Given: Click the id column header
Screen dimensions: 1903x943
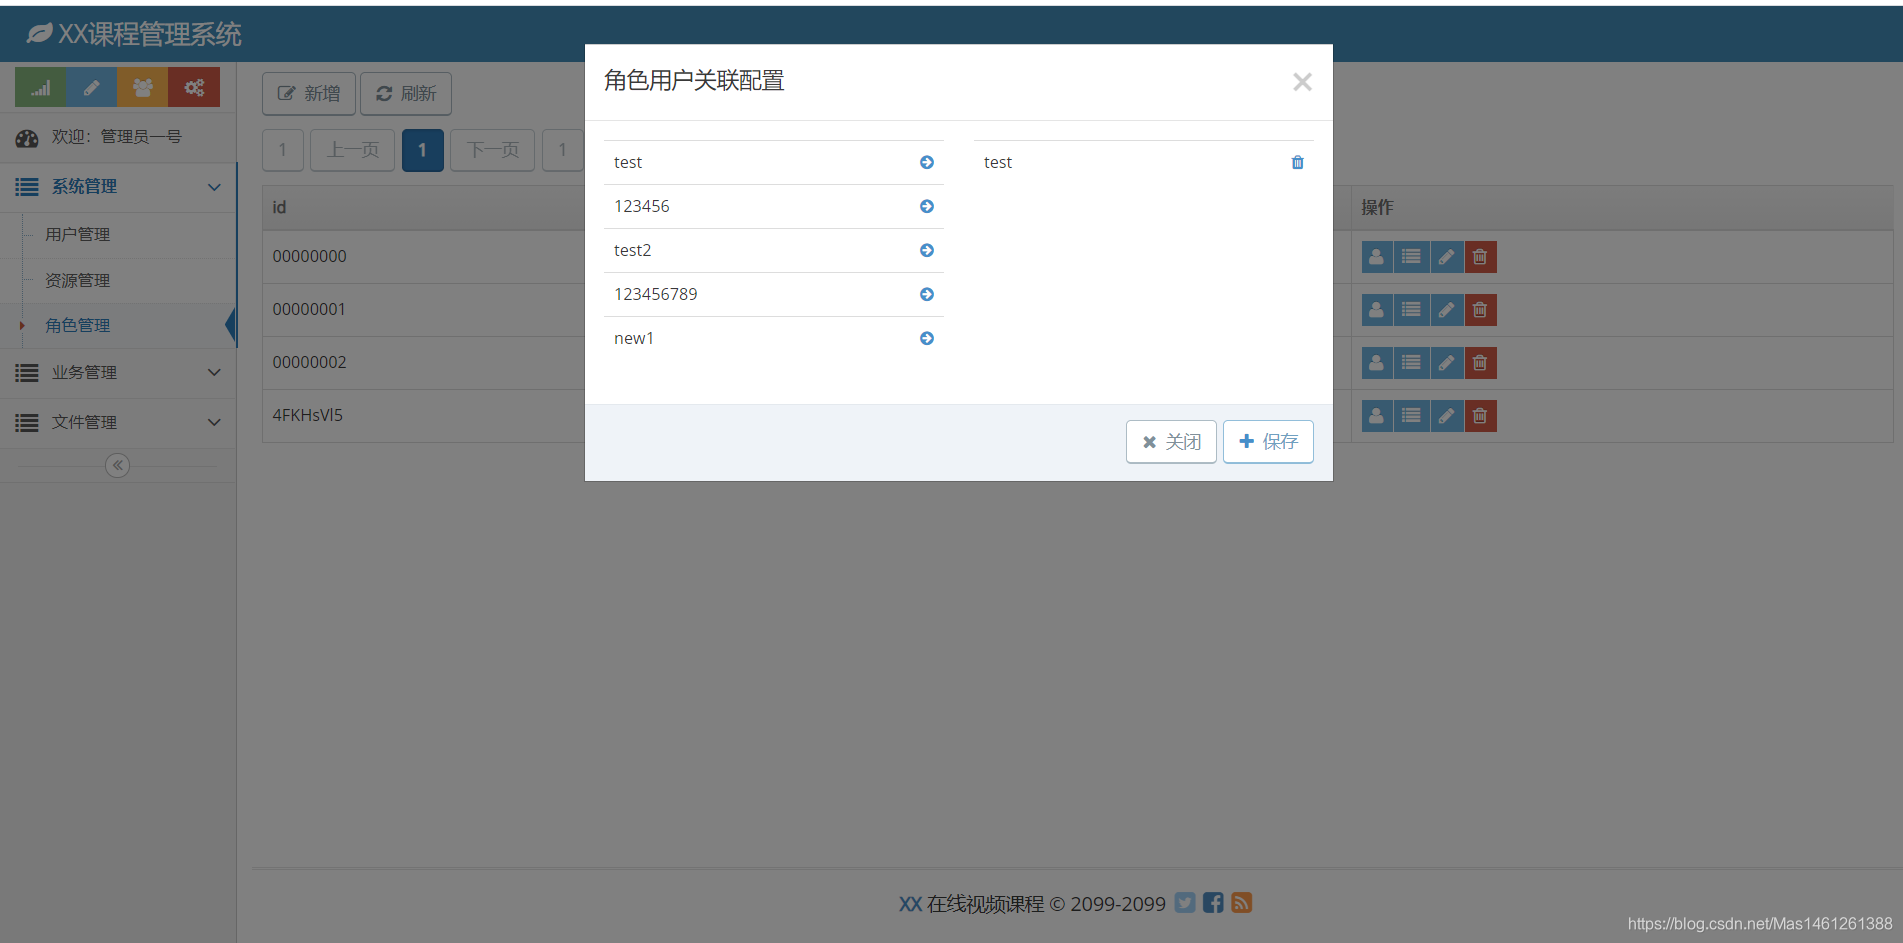Looking at the screenshot, I should (x=279, y=207).
